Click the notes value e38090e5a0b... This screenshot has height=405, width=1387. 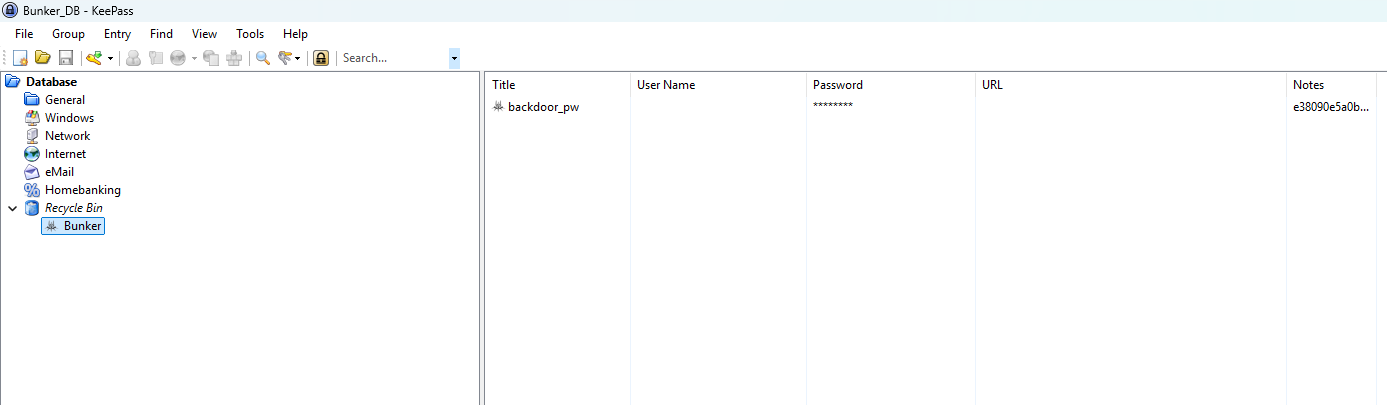coord(1332,107)
